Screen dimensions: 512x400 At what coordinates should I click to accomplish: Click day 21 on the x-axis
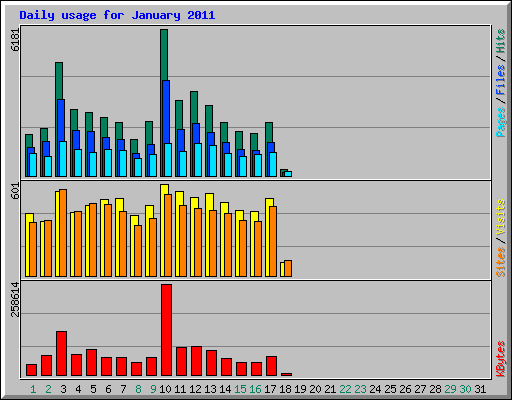pos(330,389)
